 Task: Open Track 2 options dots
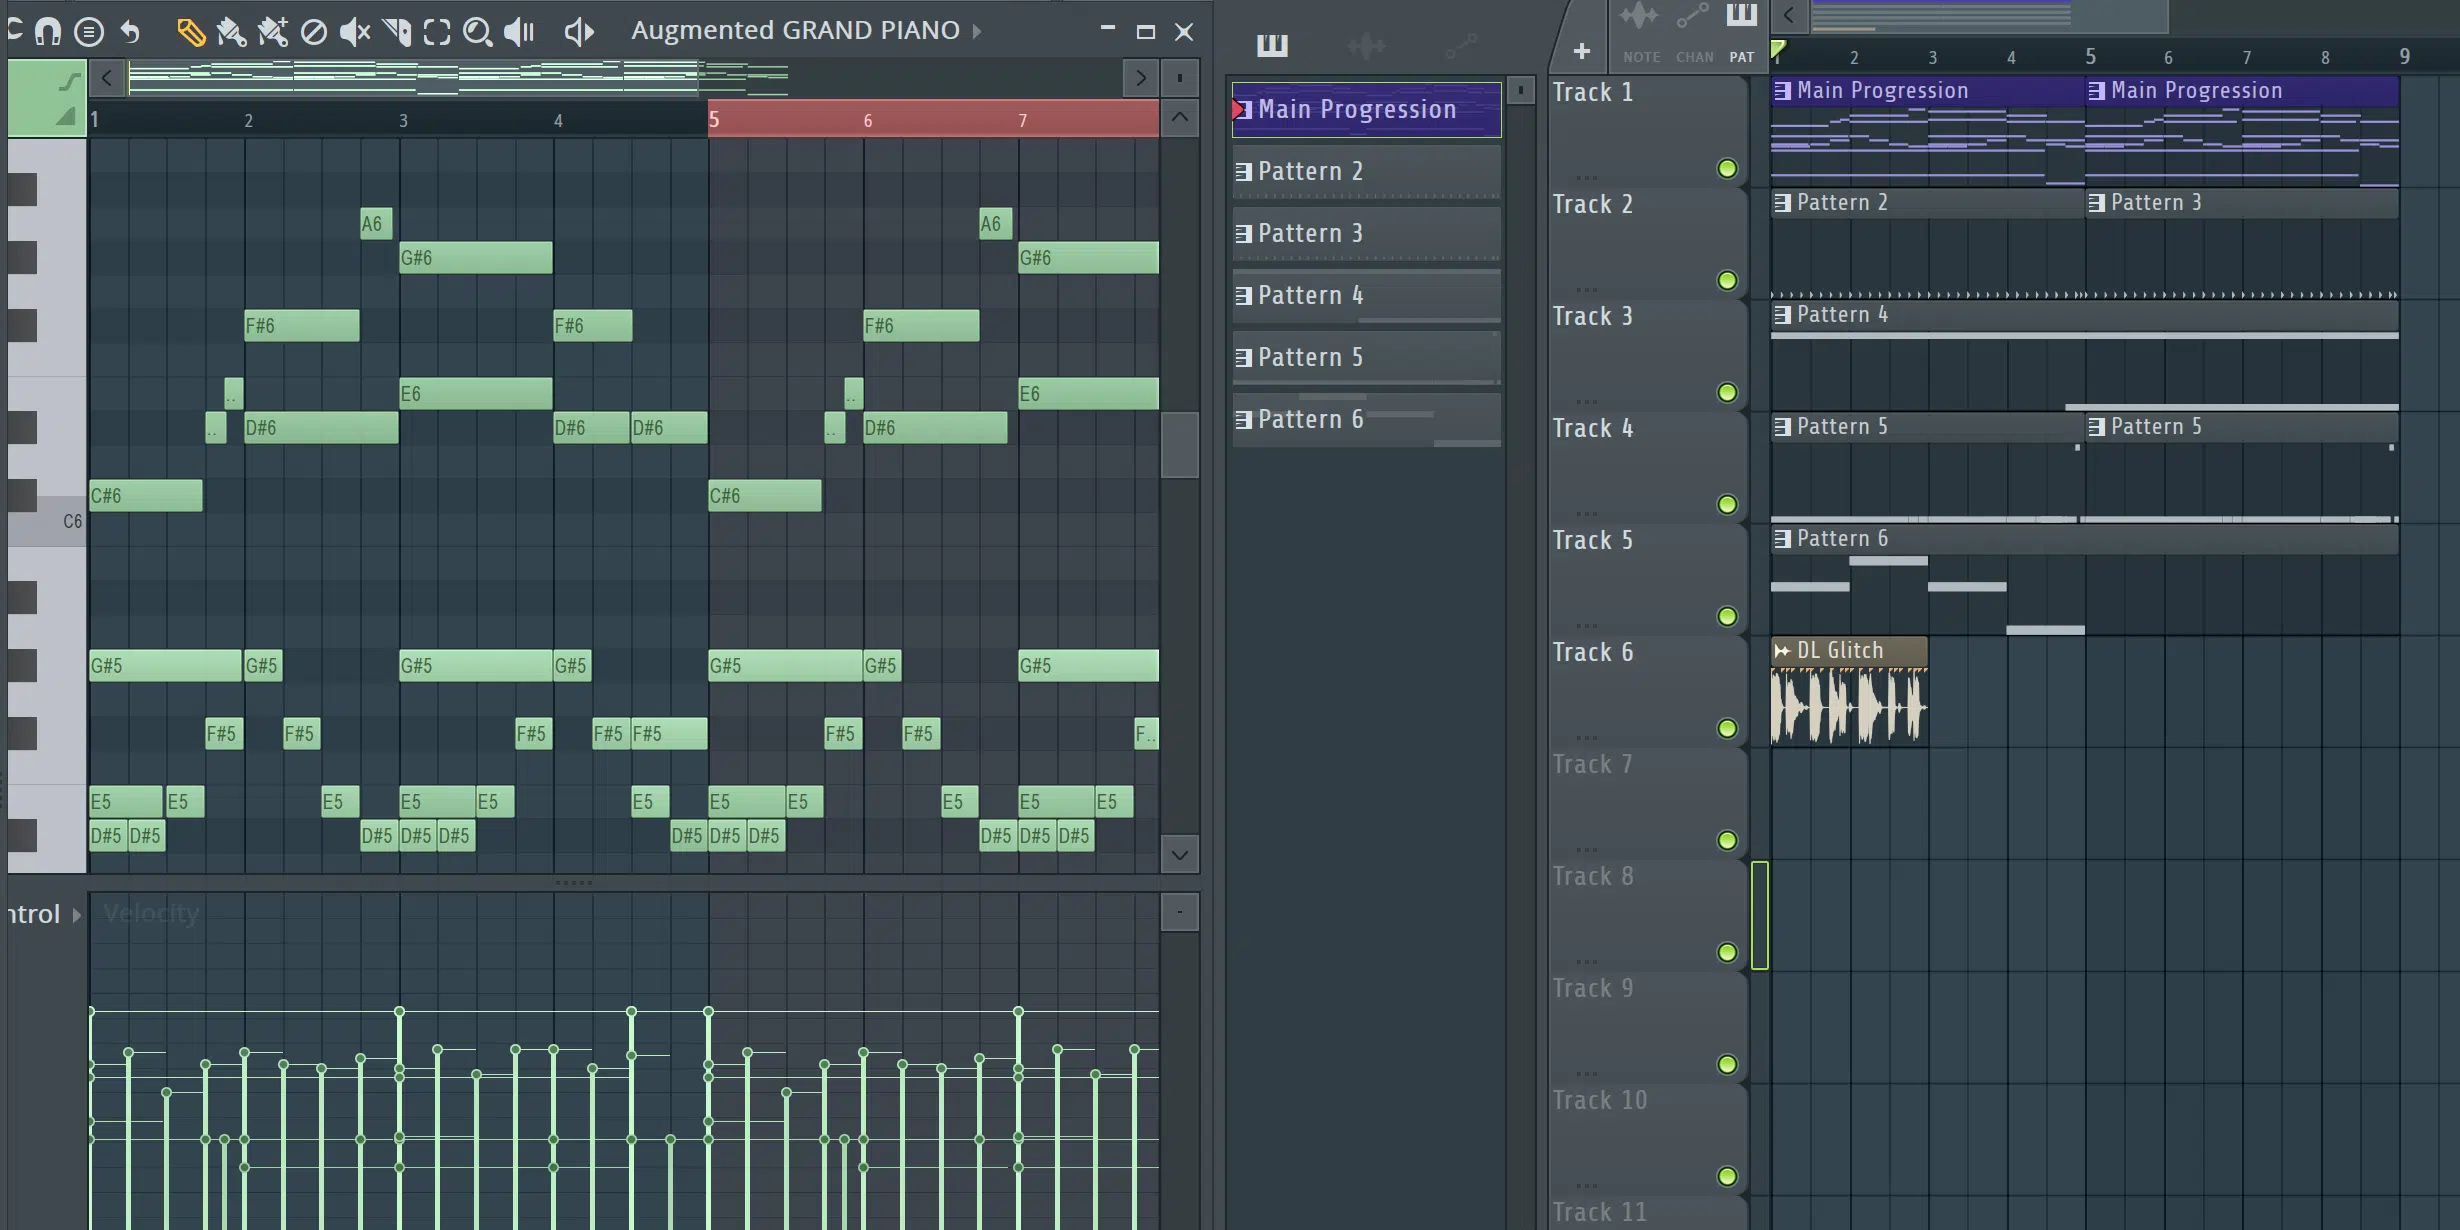coord(1586,288)
